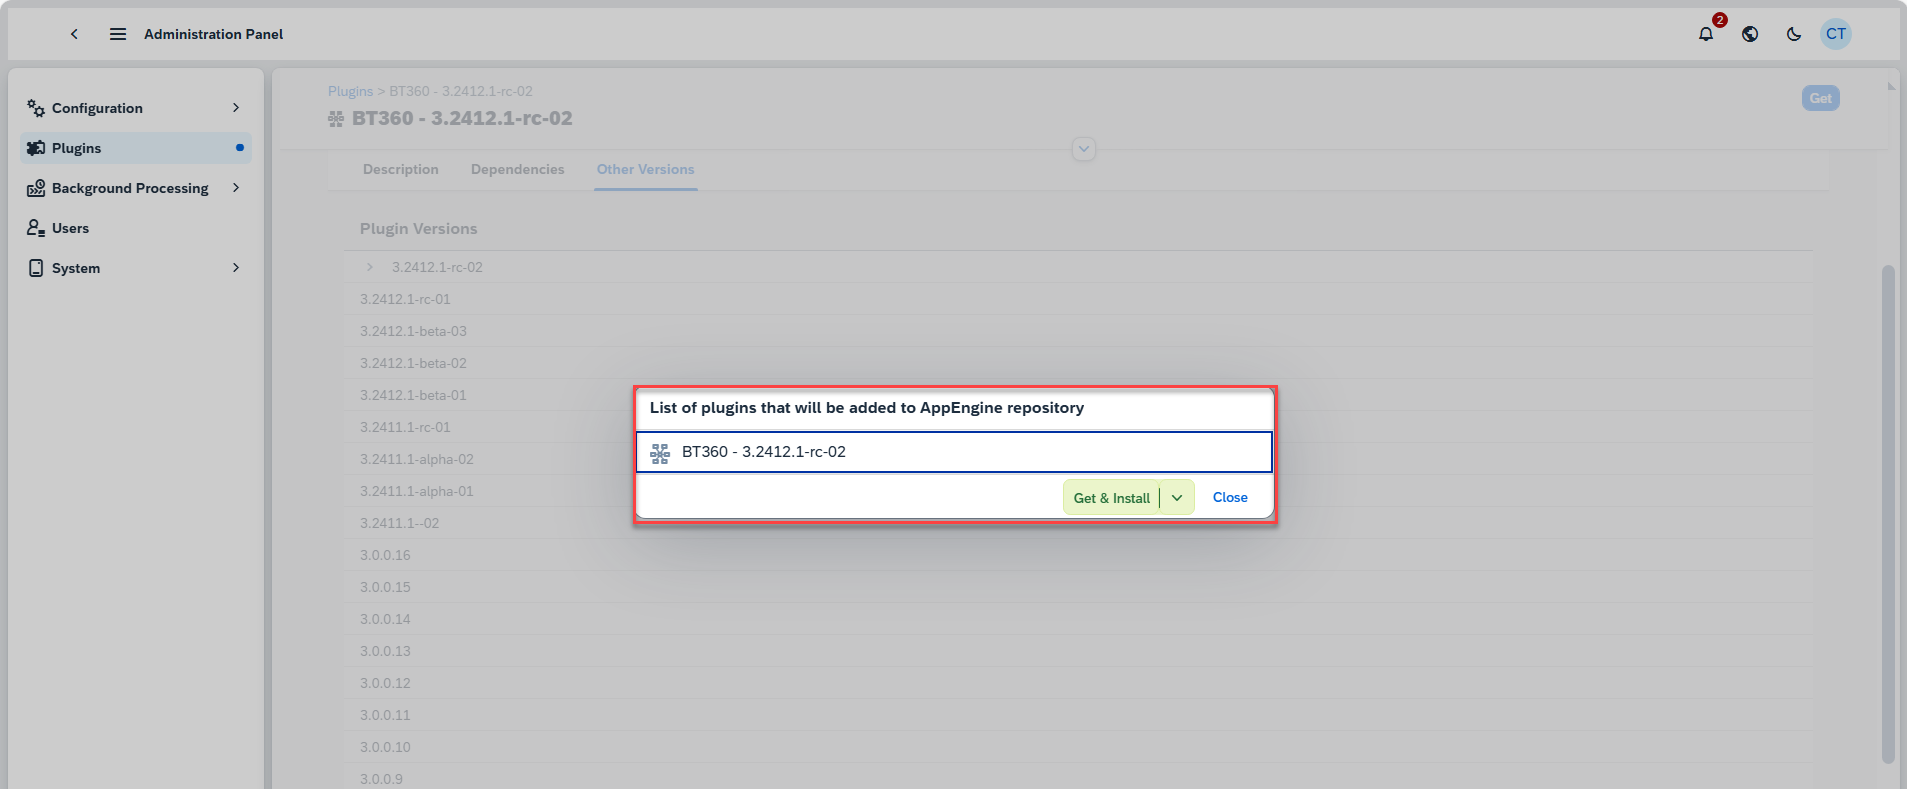
Task: Click the Users person icon in sidebar
Action: click(35, 228)
